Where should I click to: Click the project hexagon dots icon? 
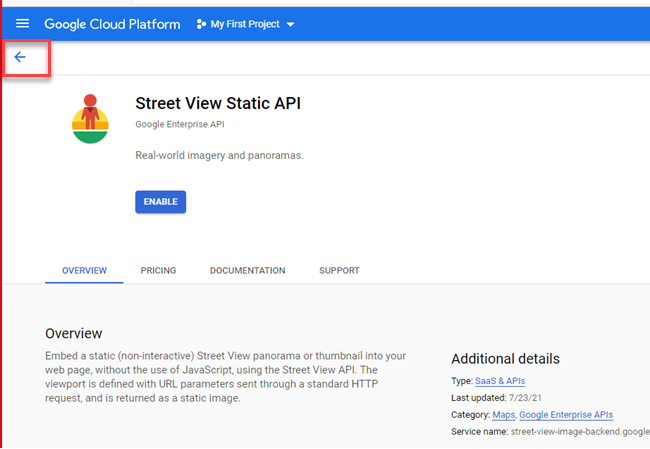pyautogui.click(x=200, y=24)
